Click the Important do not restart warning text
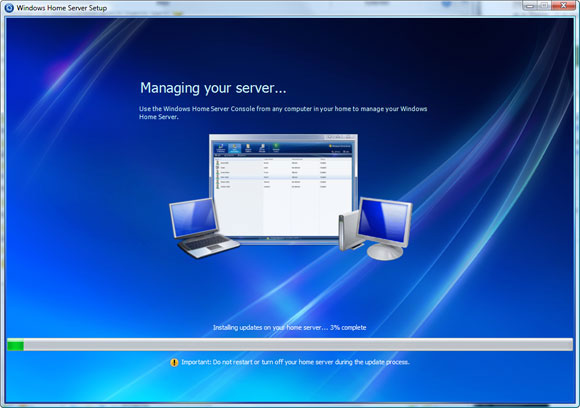 (295, 362)
